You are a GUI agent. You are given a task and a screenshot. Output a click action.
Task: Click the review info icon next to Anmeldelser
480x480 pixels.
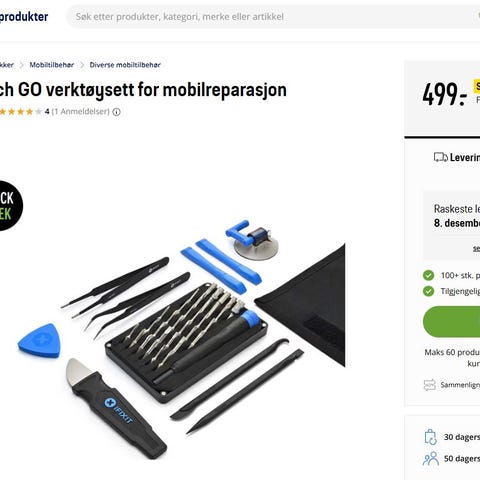pyautogui.click(x=116, y=112)
